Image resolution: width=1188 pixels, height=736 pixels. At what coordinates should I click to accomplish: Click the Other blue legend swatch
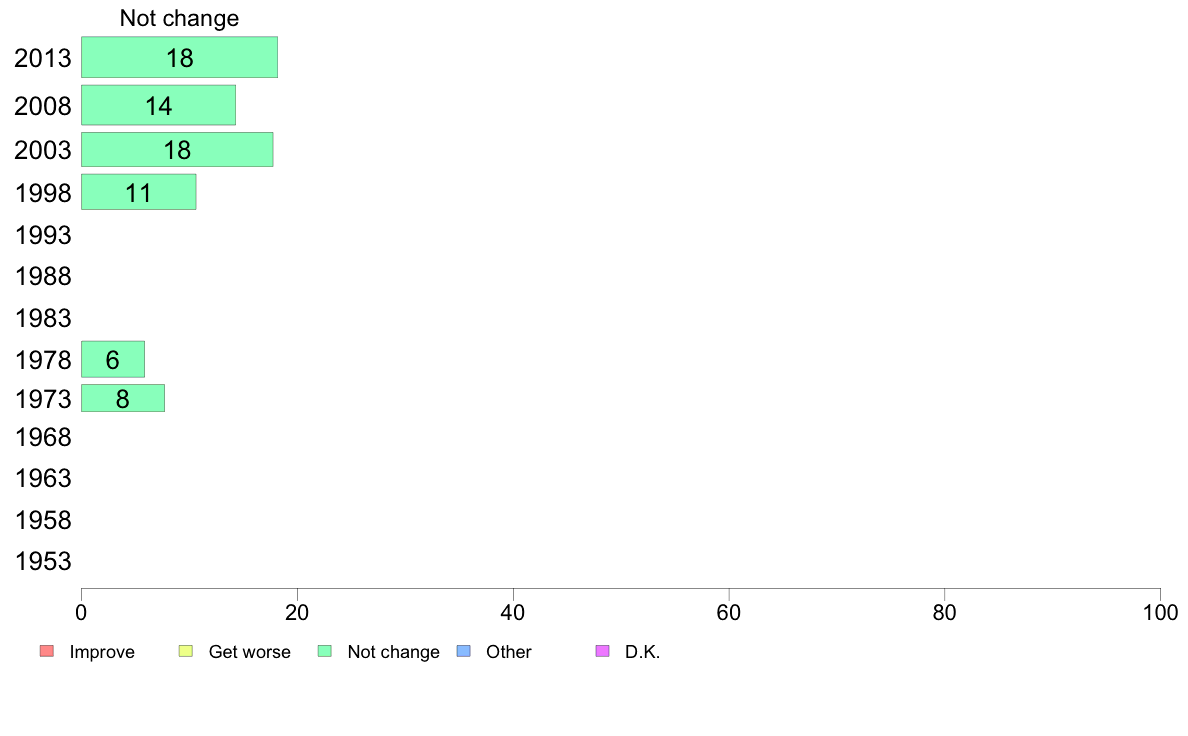[x=464, y=651]
